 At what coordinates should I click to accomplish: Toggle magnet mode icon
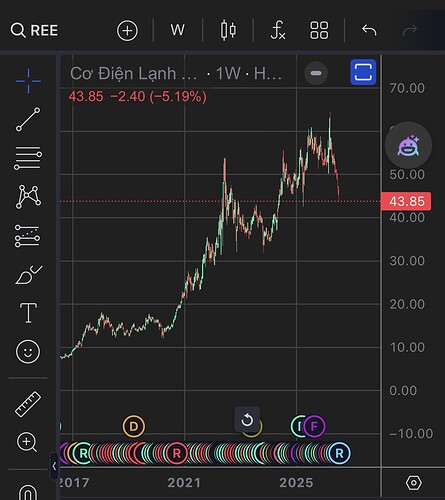(28, 492)
